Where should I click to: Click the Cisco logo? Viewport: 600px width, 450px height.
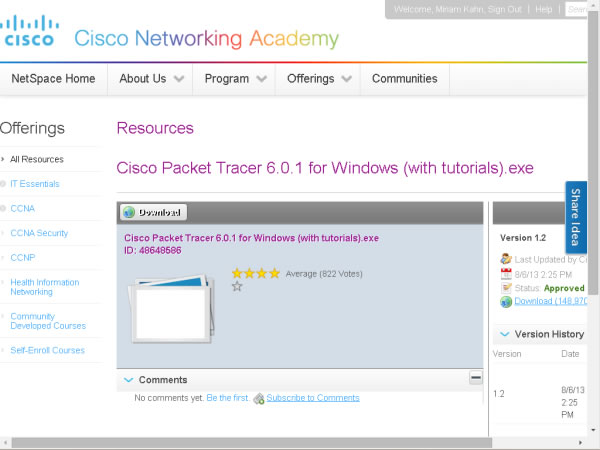(30, 32)
